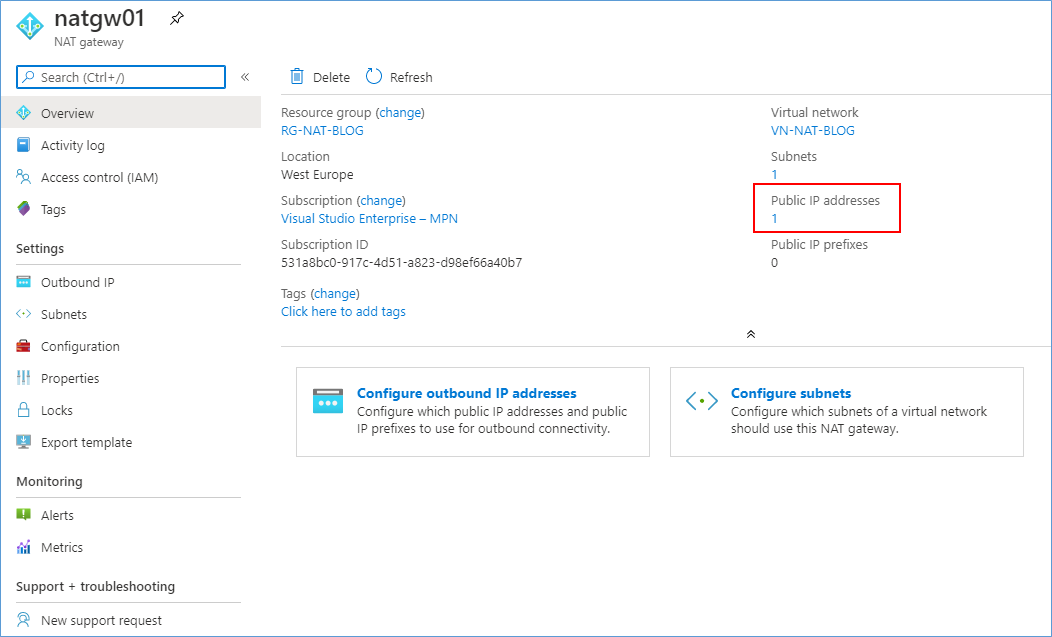Image resolution: width=1052 pixels, height=637 pixels.
Task: Click the Configuration toolbox icon
Action: [23, 346]
